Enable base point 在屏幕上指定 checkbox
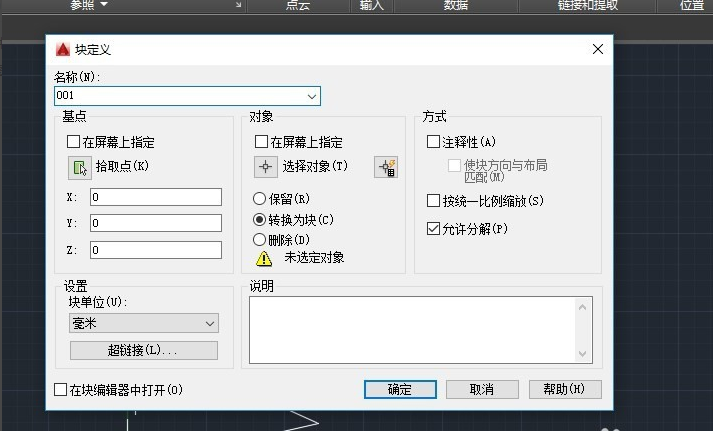Image resolution: width=713 pixels, height=431 pixels. point(74,143)
